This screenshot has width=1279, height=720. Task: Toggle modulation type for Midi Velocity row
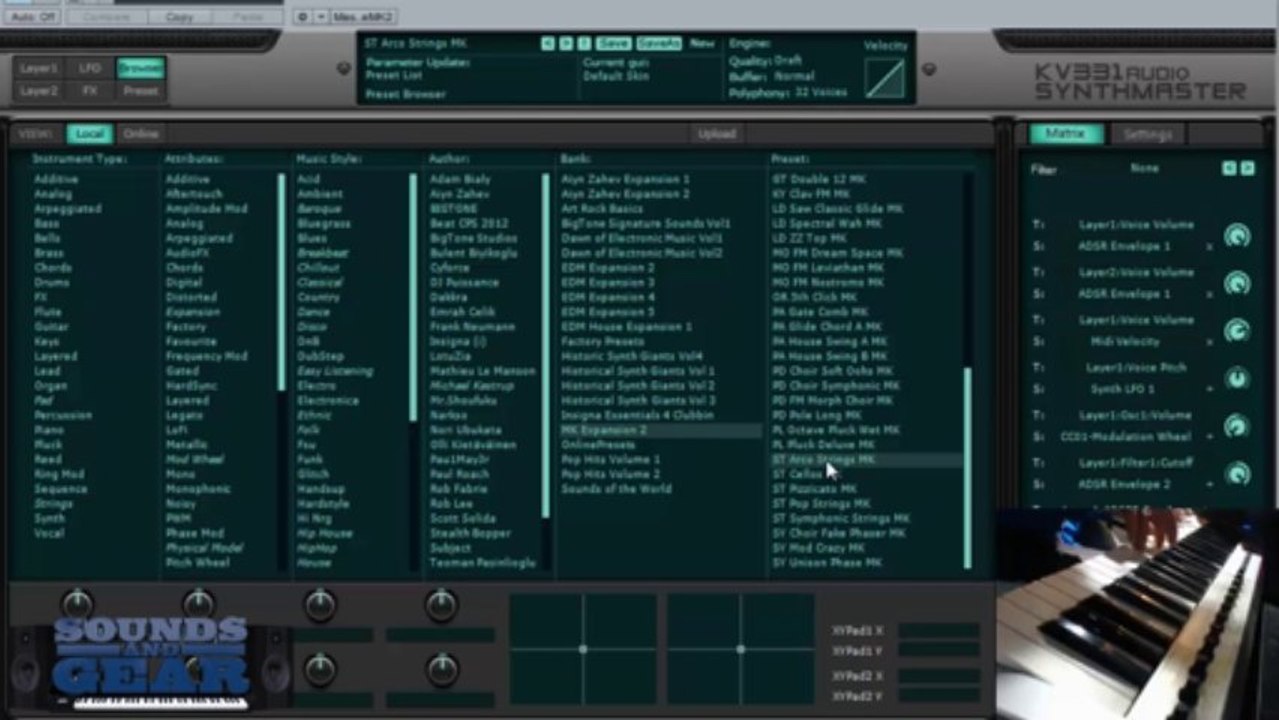(x=1209, y=342)
